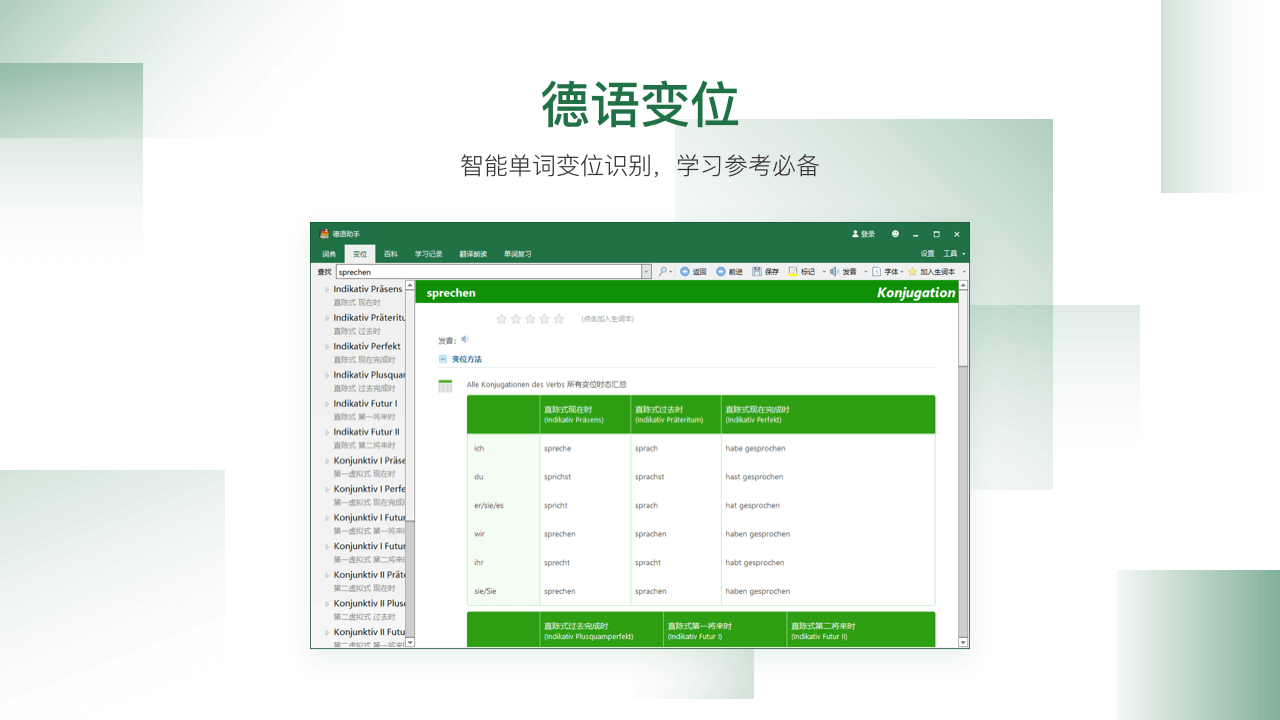The width and height of the screenshot is (1280, 720).
Task: Play pronunciation via the 发音 speaker icon
Action: point(835,271)
